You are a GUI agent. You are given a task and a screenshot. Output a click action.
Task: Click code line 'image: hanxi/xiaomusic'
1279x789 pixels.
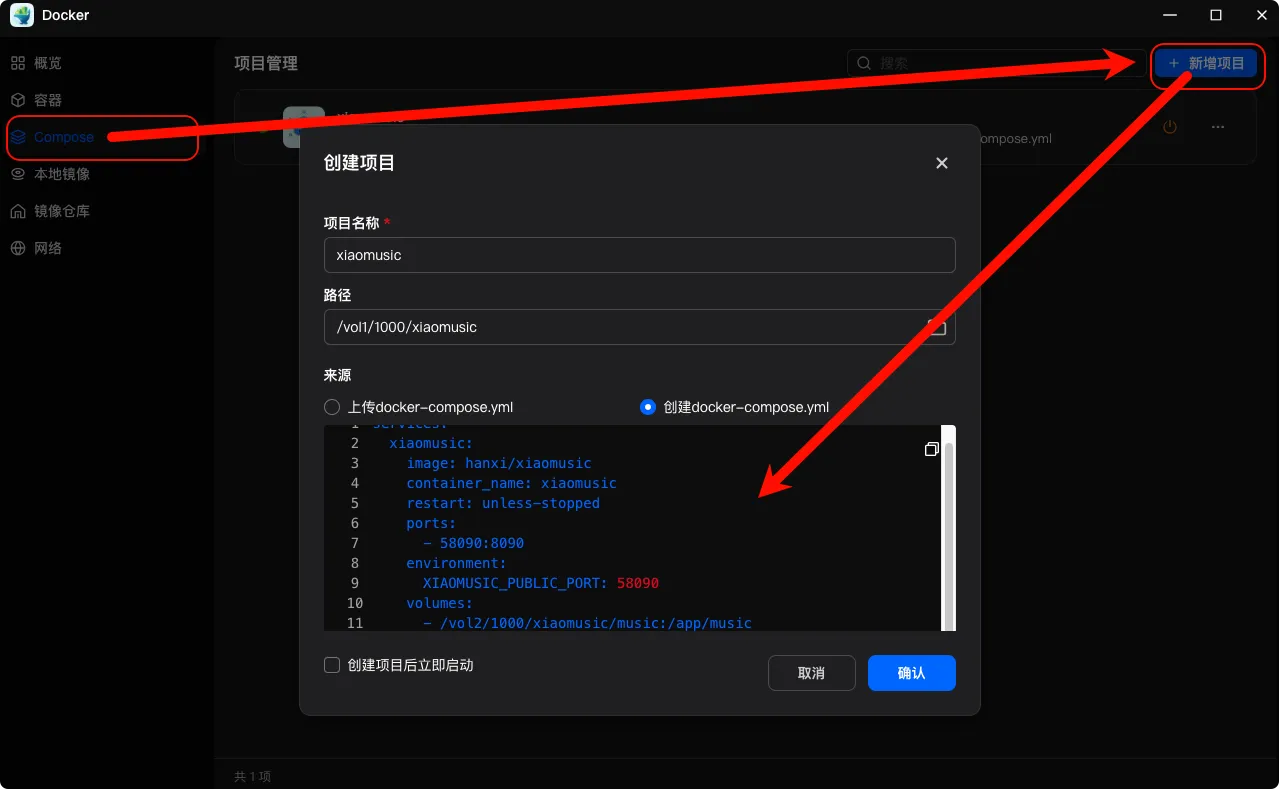tap(498, 463)
